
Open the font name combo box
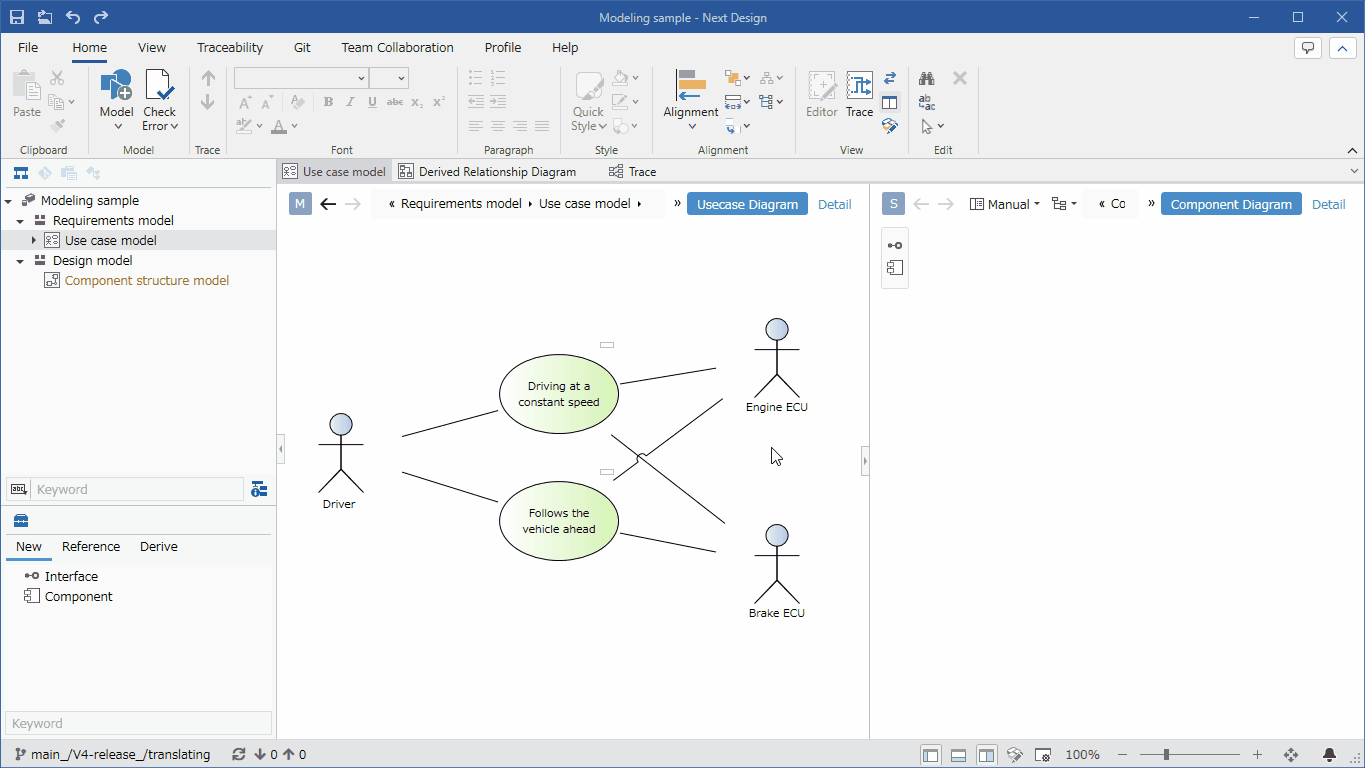(x=301, y=78)
